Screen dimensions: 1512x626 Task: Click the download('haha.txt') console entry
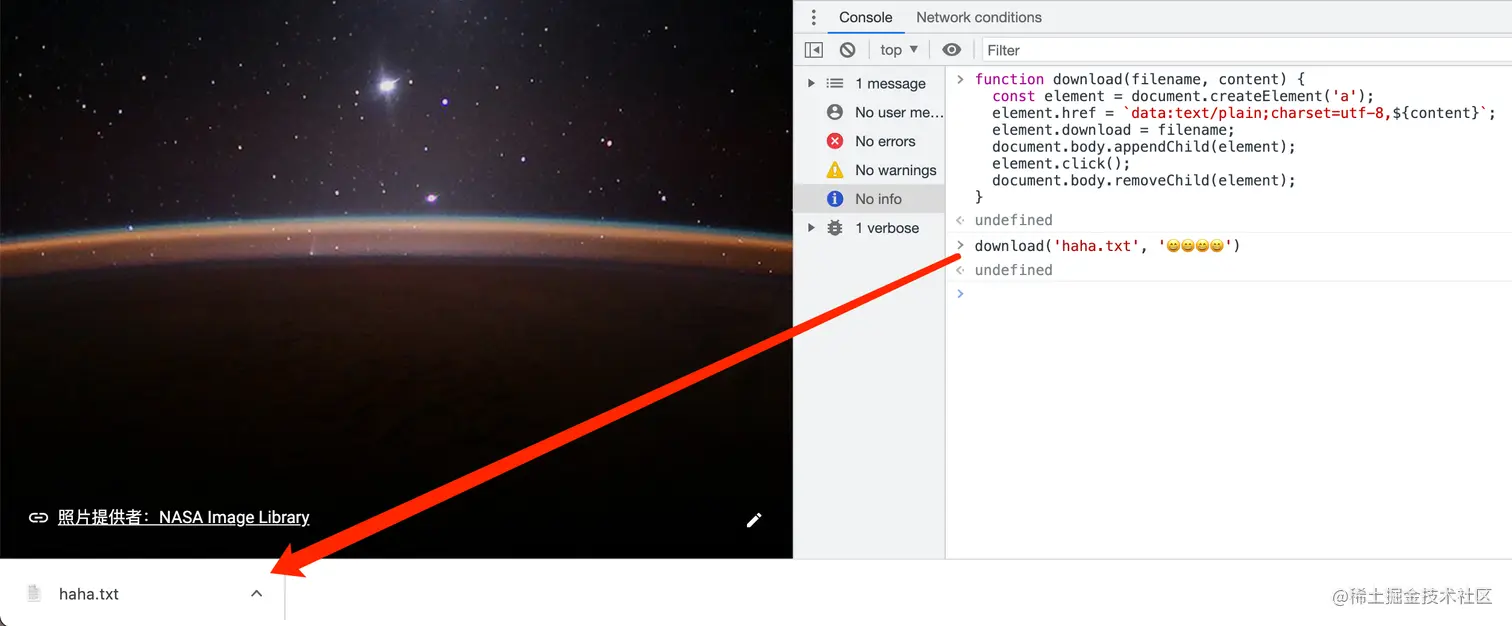click(x=1107, y=246)
